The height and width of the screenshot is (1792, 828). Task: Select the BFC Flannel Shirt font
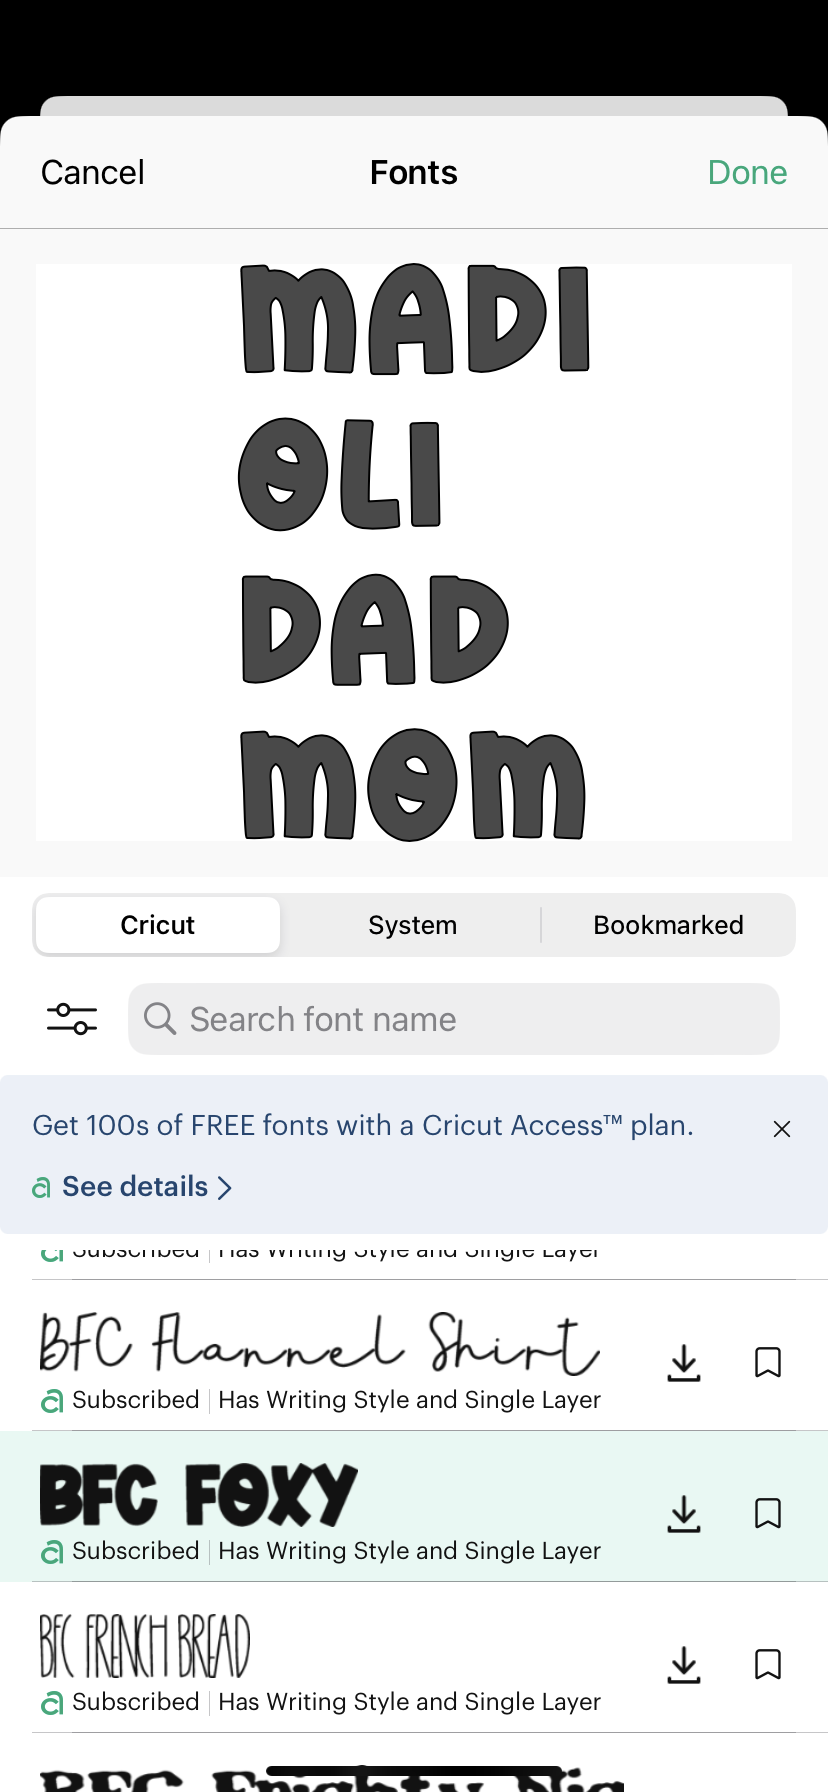(x=320, y=1345)
